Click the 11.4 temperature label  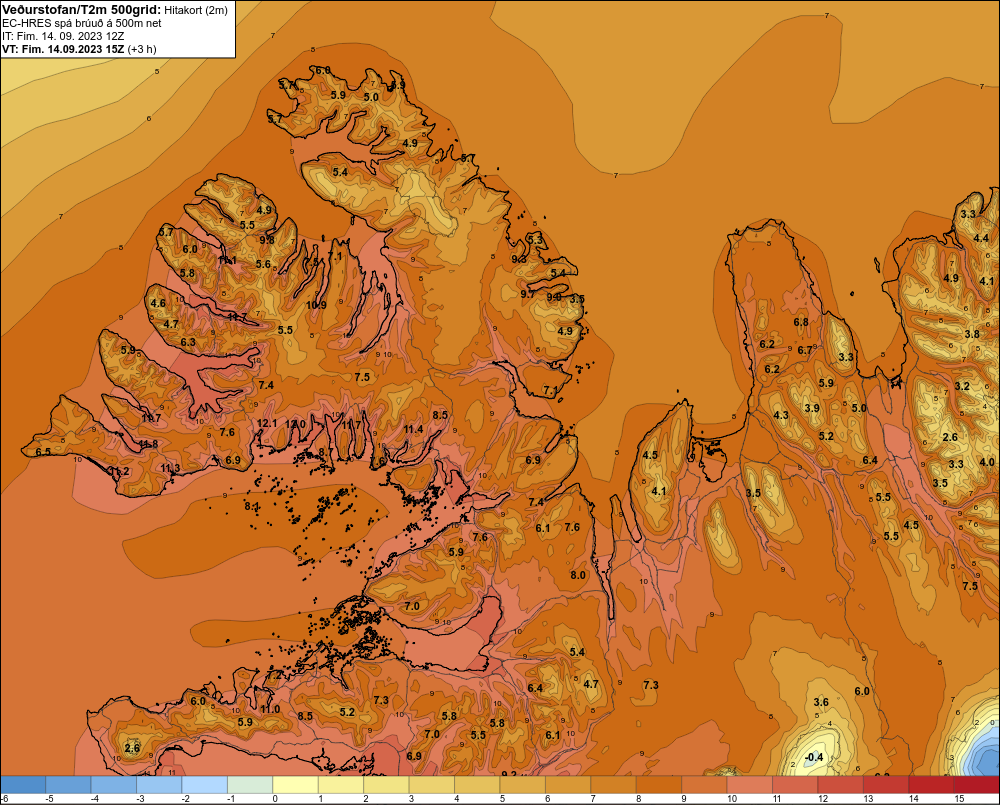pos(413,429)
